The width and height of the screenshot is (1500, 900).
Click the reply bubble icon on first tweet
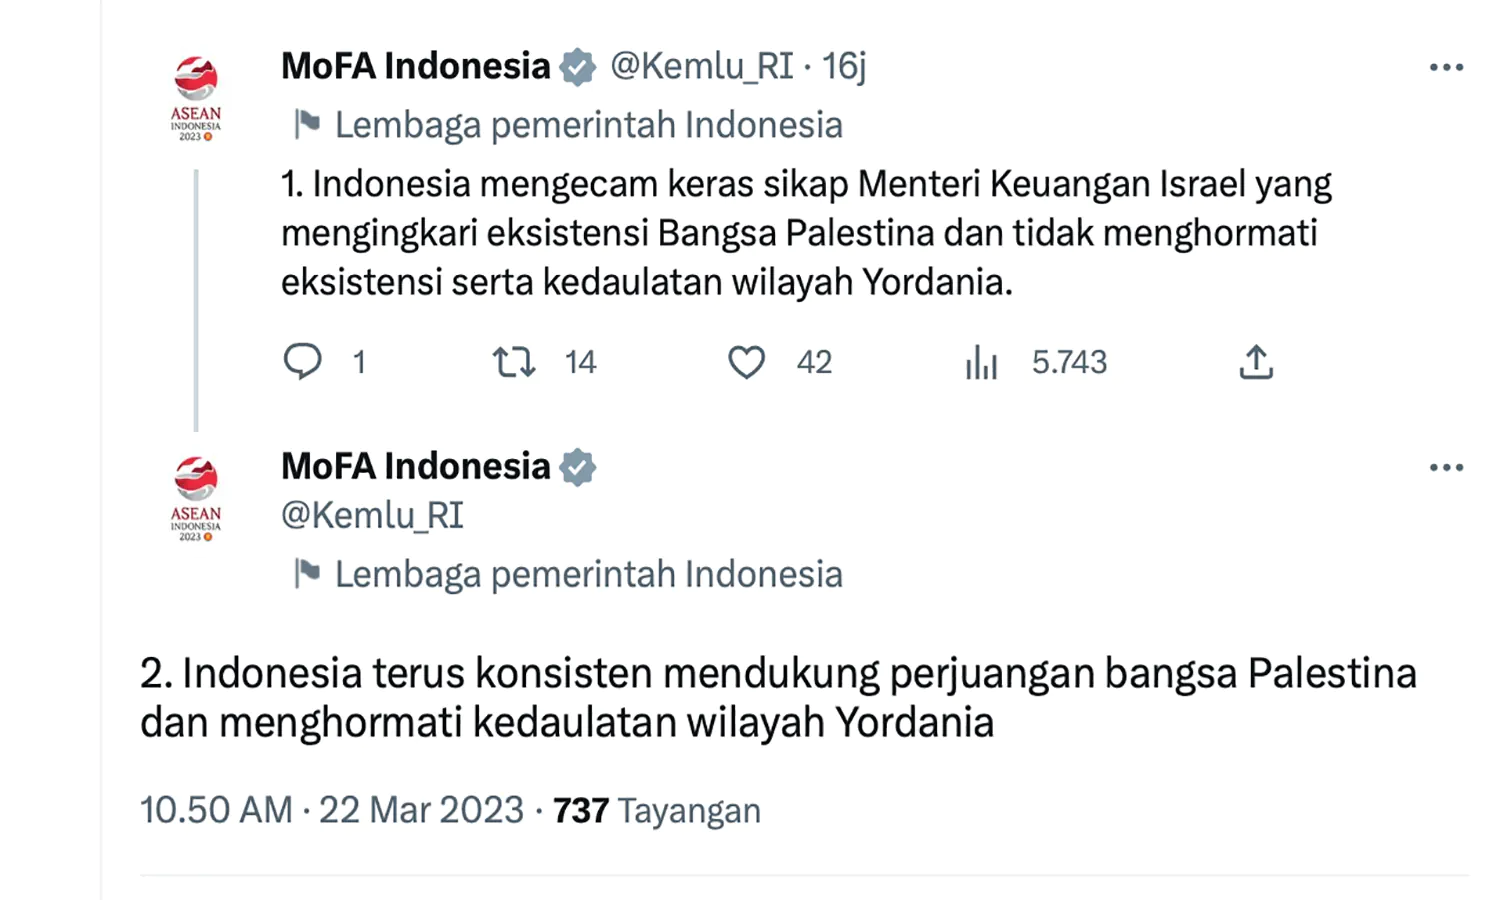point(302,361)
